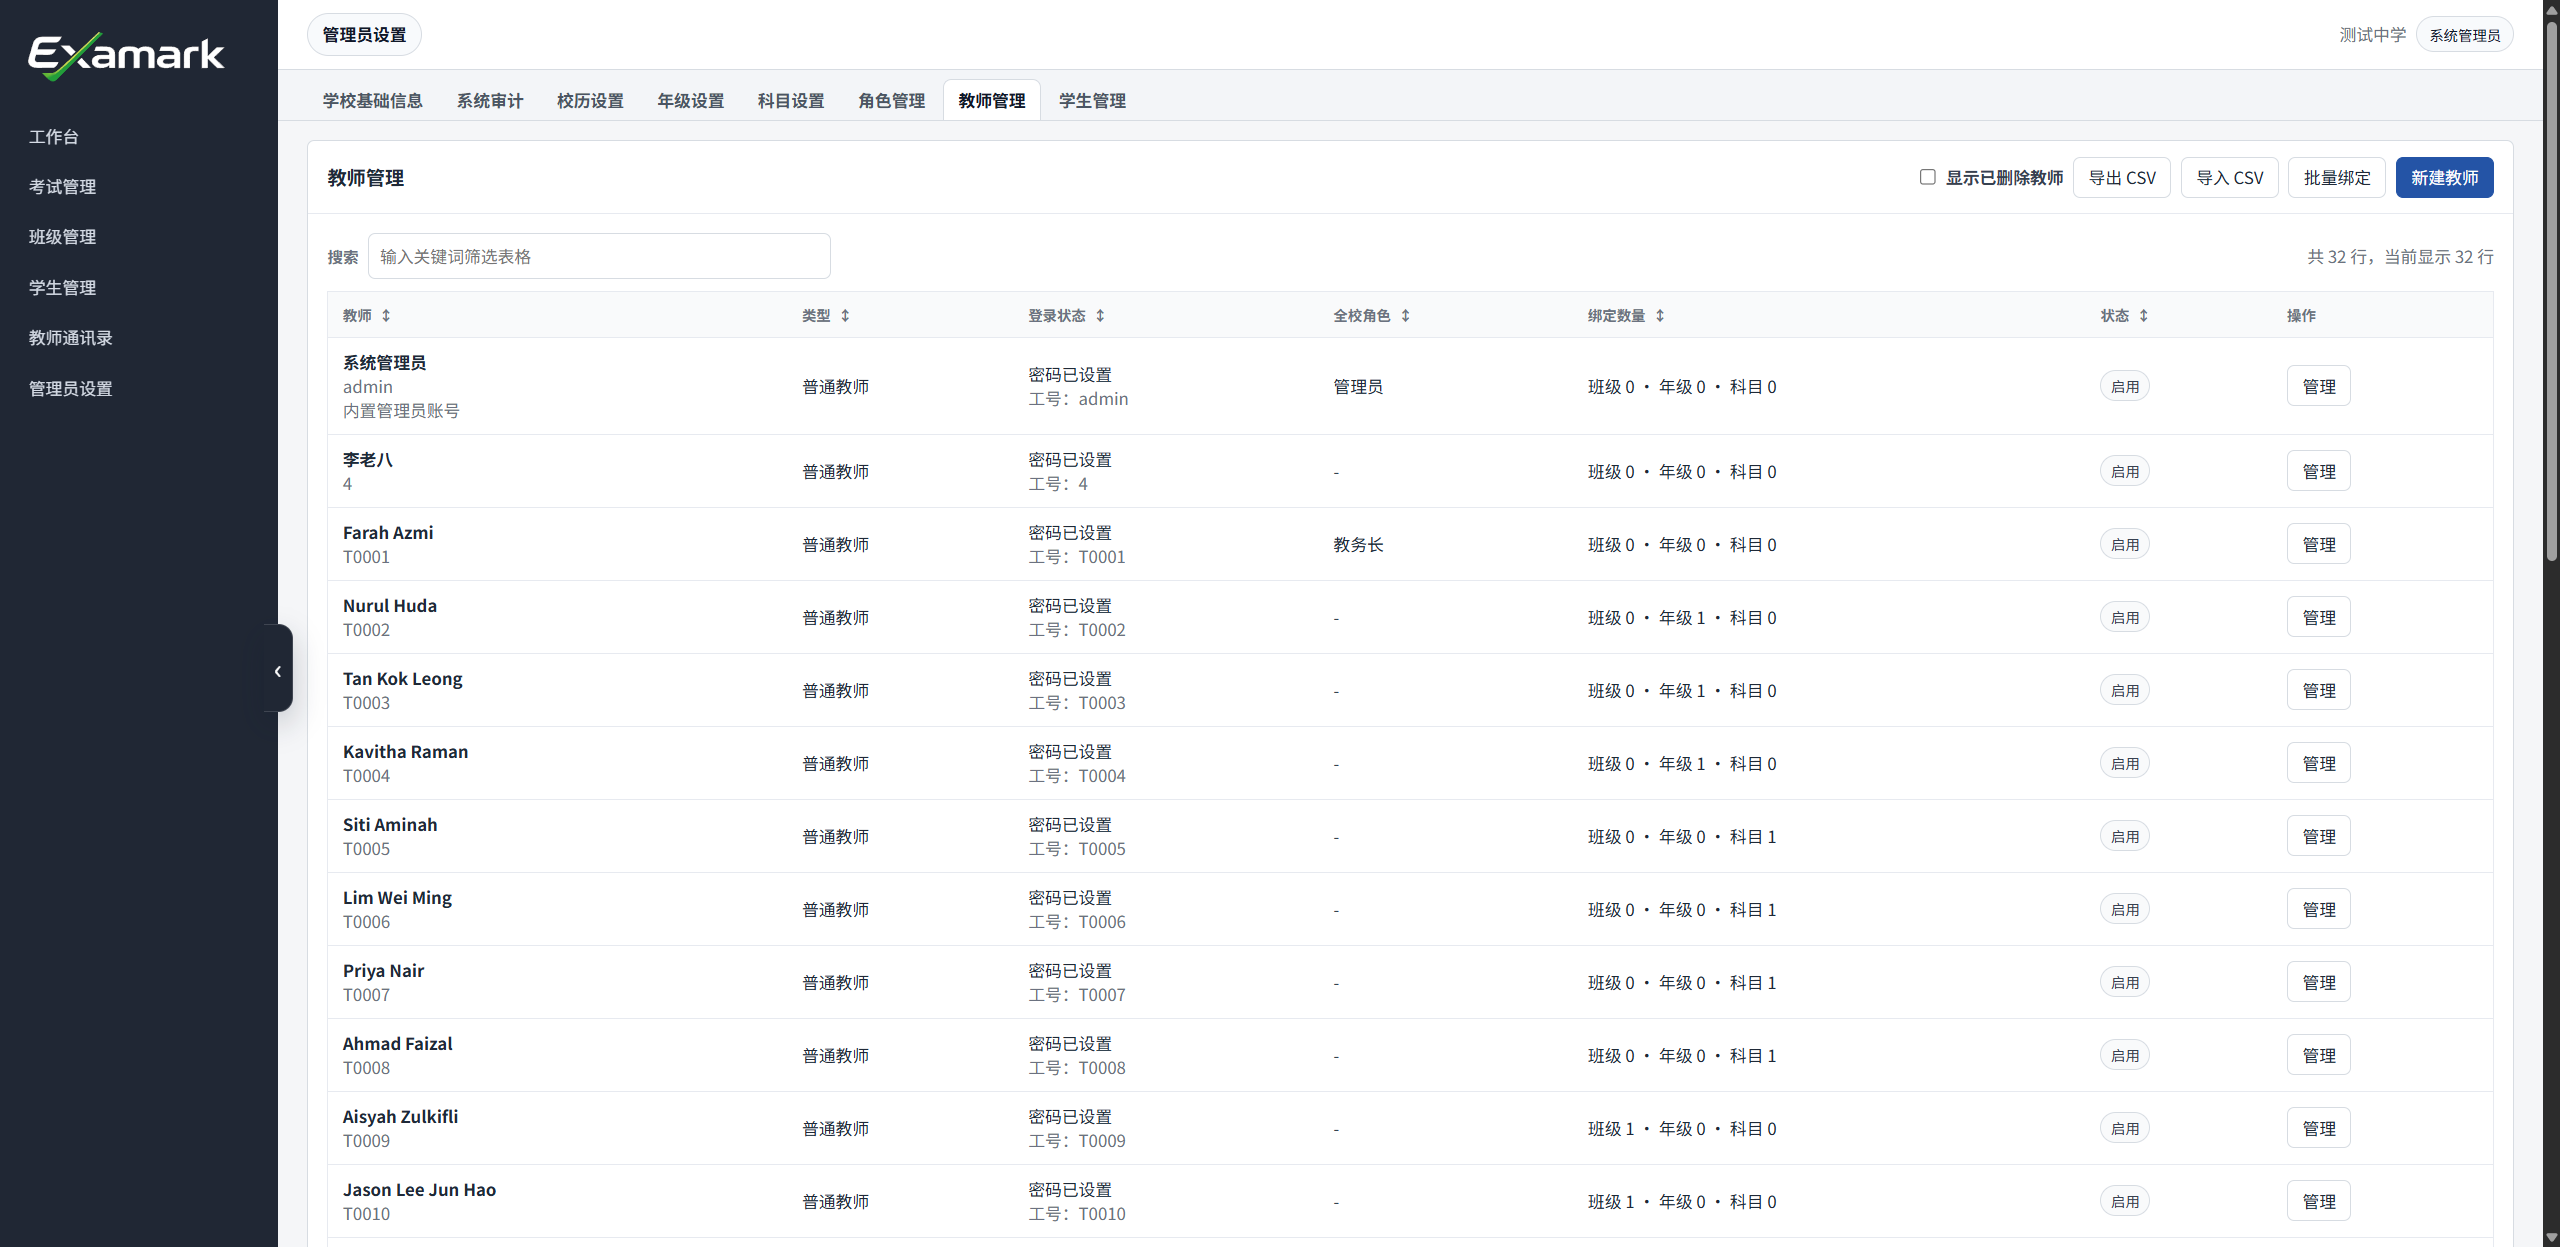The image size is (2560, 1247).
Task: Click 启用 status badge for Jason Lee Jun Hao
Action: (x=2125, y=1202)
